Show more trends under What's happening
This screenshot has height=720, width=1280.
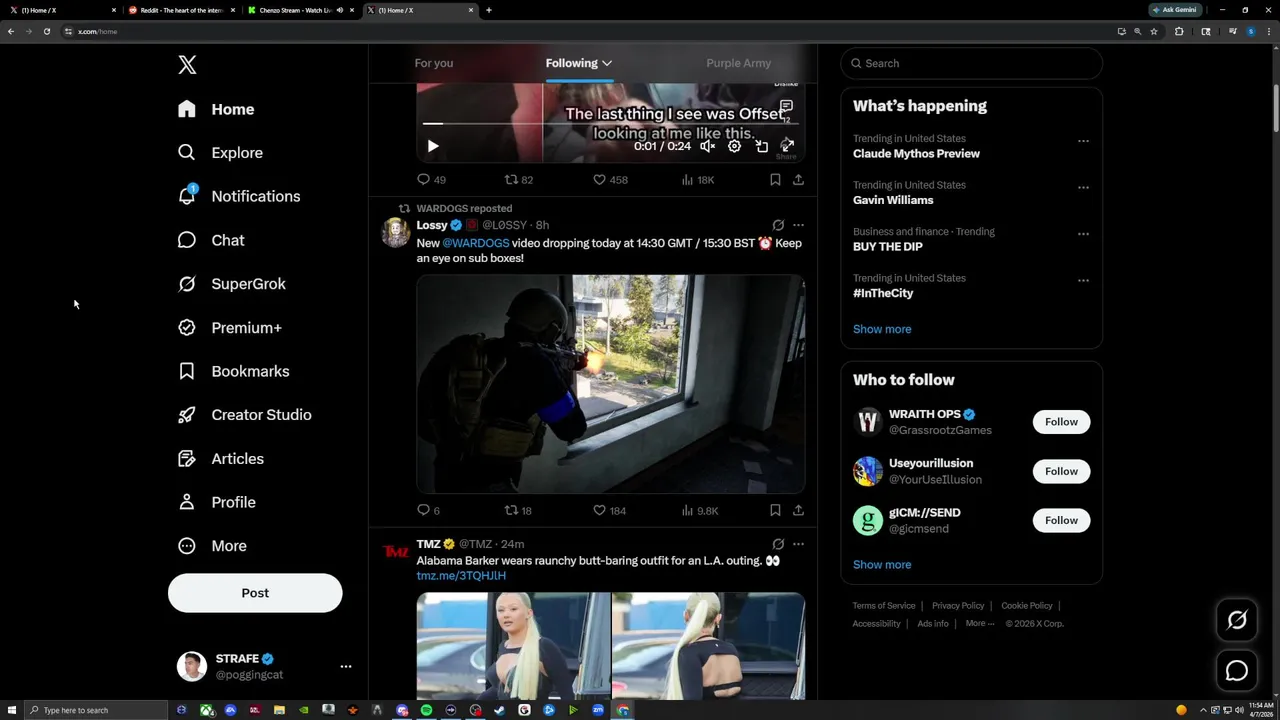882,329
